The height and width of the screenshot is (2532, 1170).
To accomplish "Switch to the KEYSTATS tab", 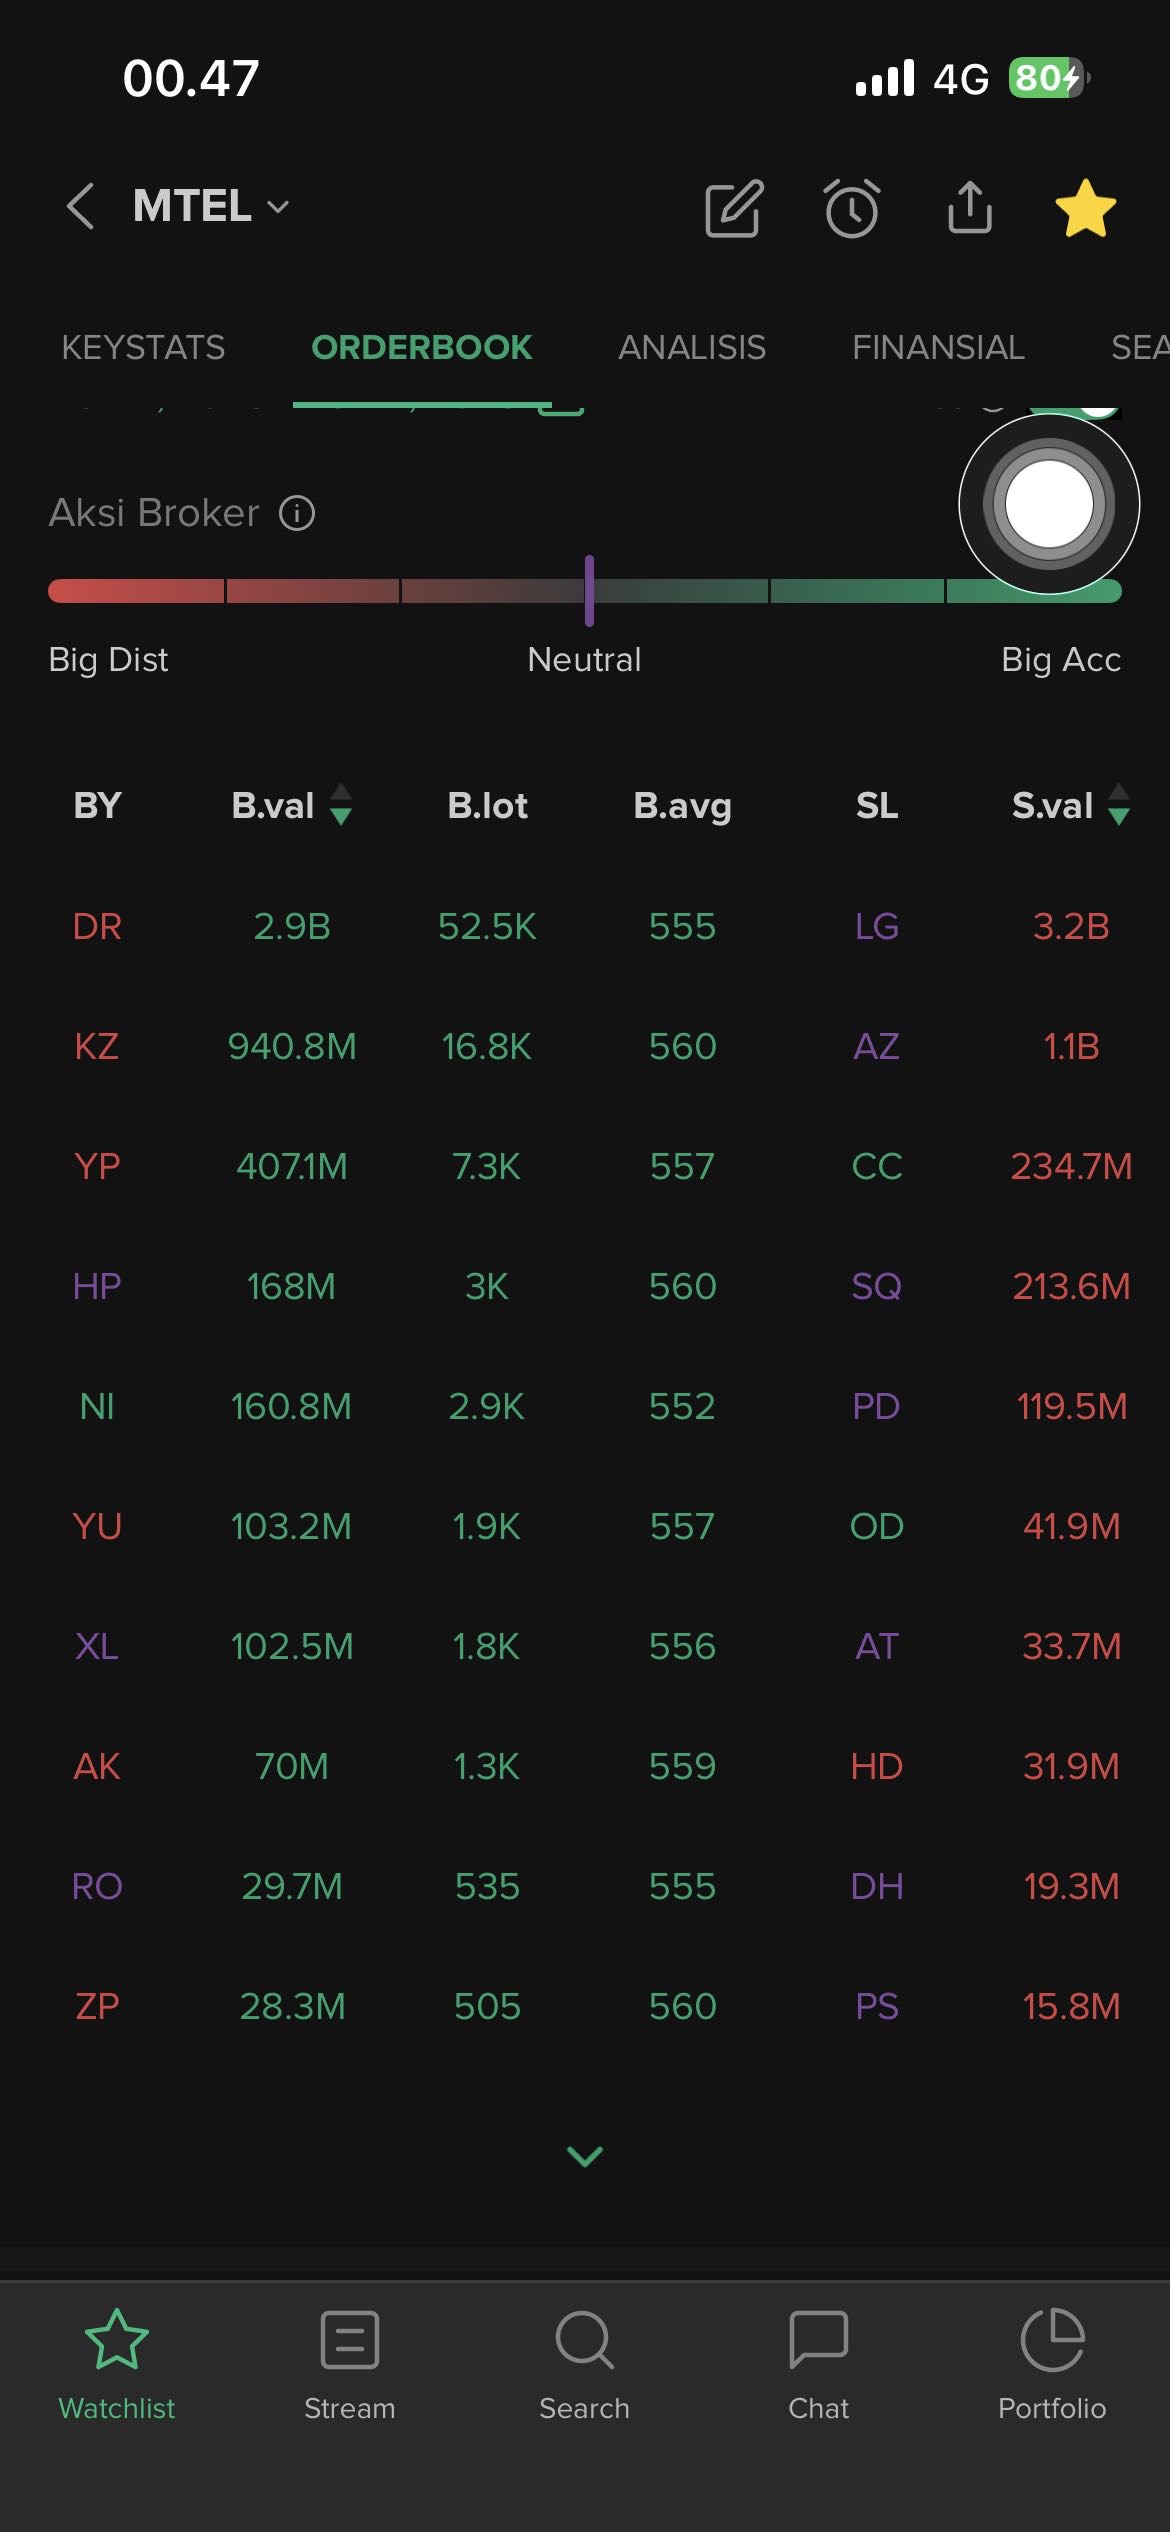I will click(x=143, y=348).
